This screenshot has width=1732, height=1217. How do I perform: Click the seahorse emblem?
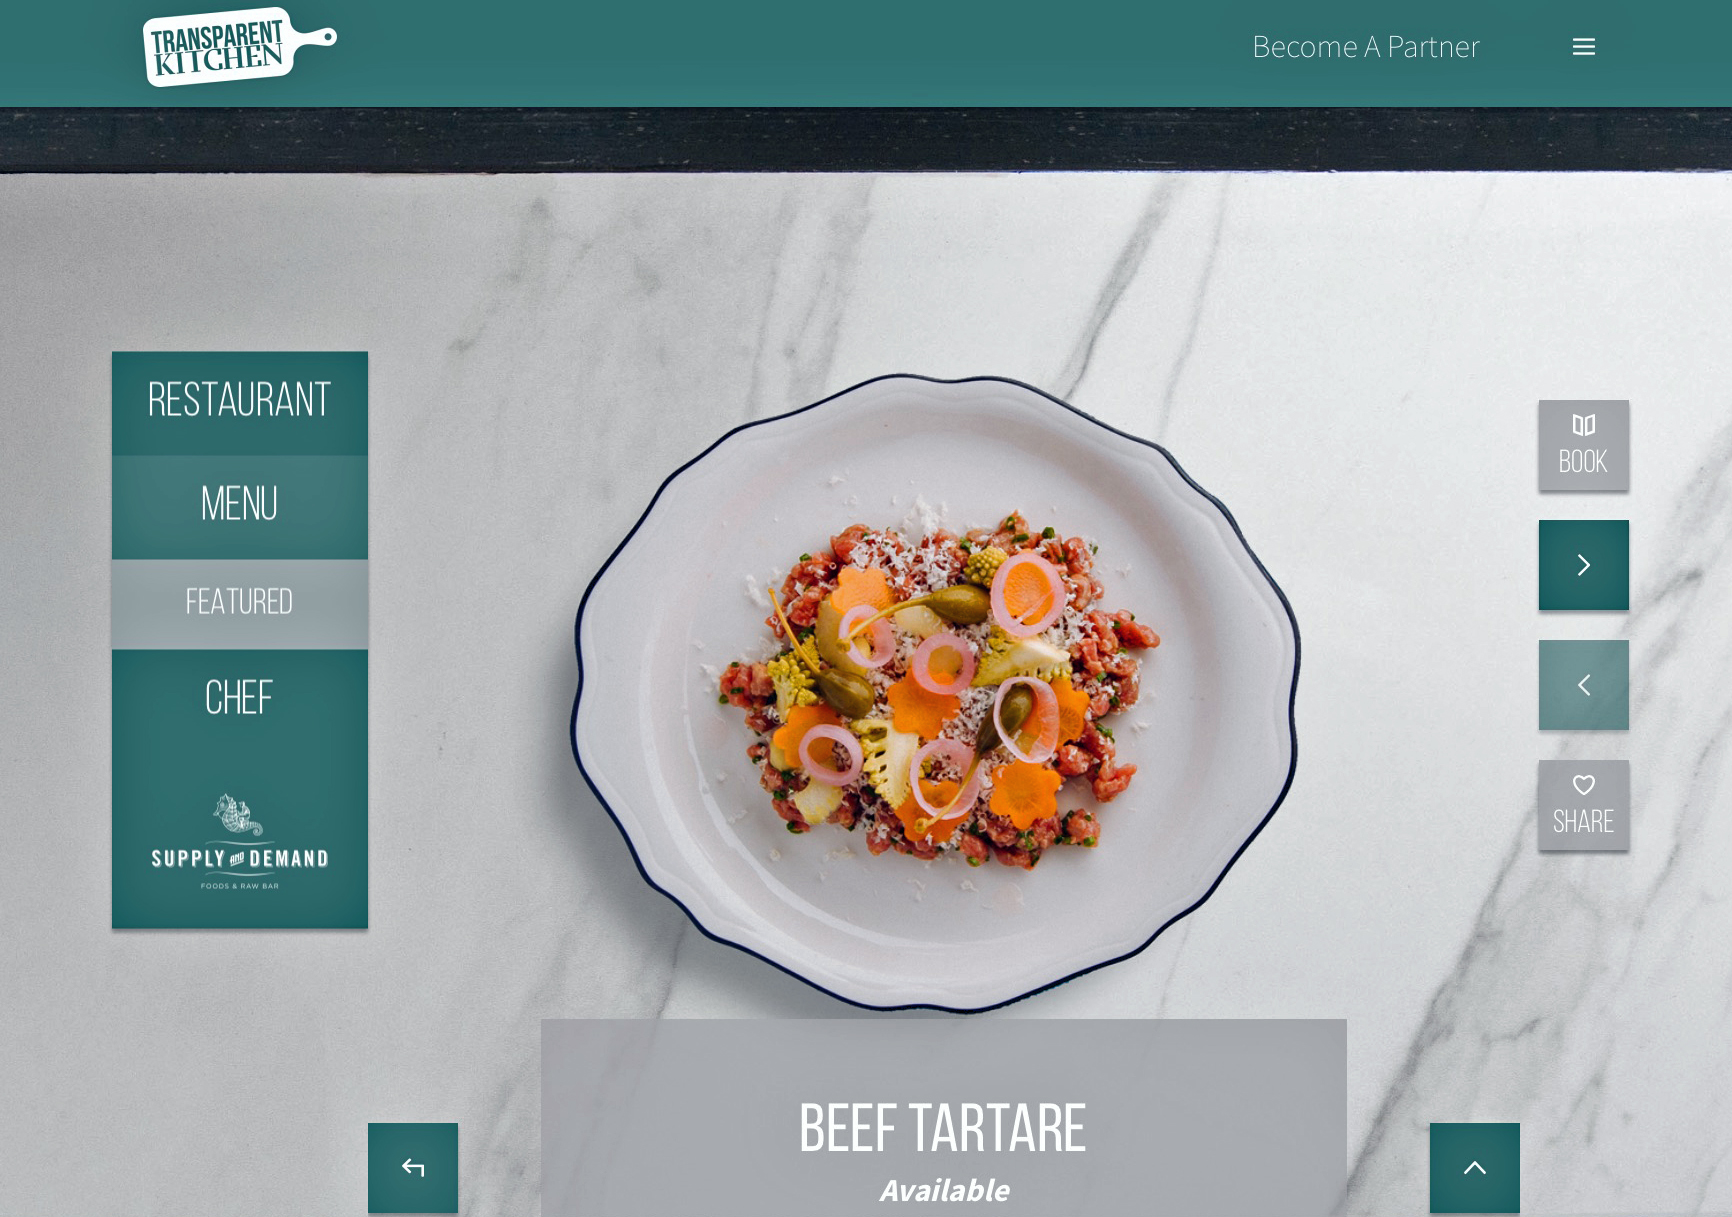tap(237, 815)
